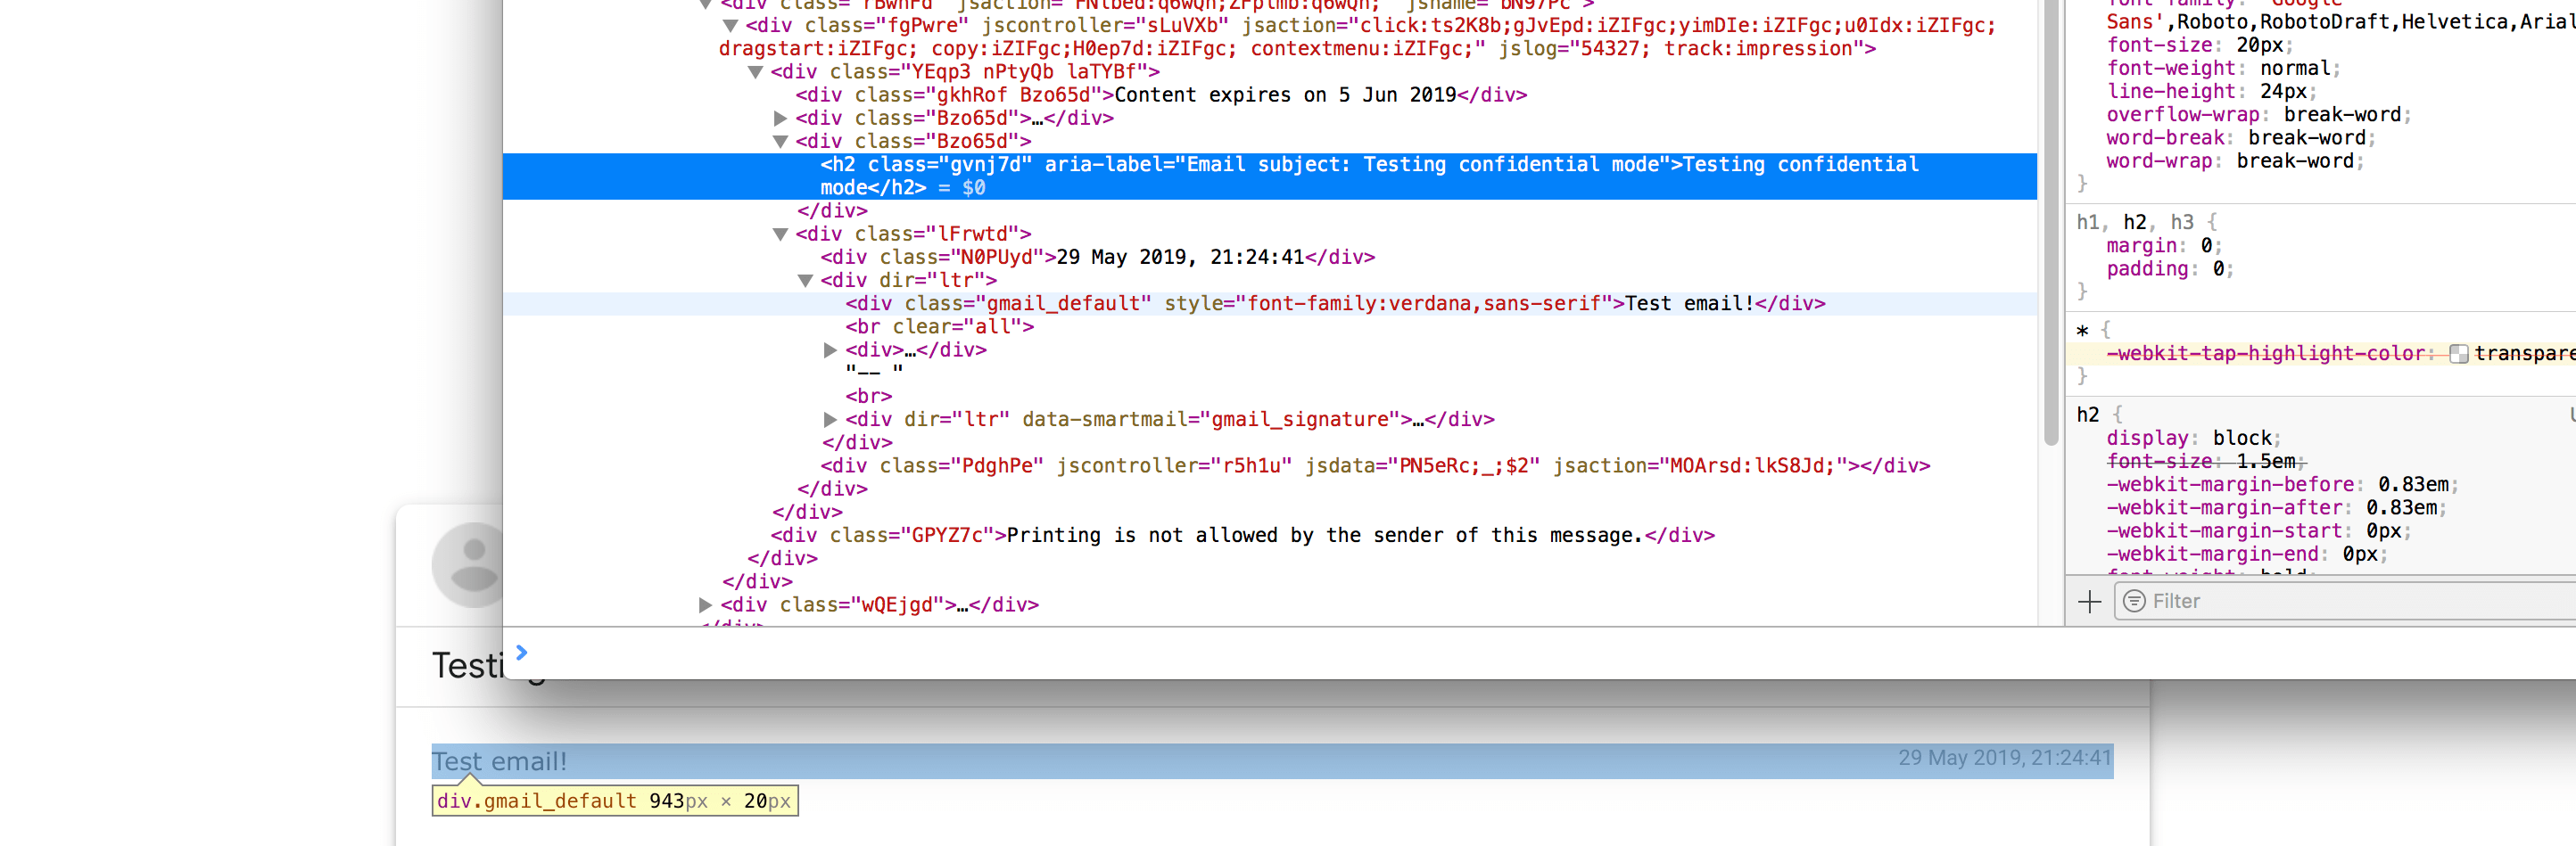The width and height of the screenshot is (2576, 846).
Task: Click the -webkit-margin-before 0.83em value
Action: (x=2412, y=485)
